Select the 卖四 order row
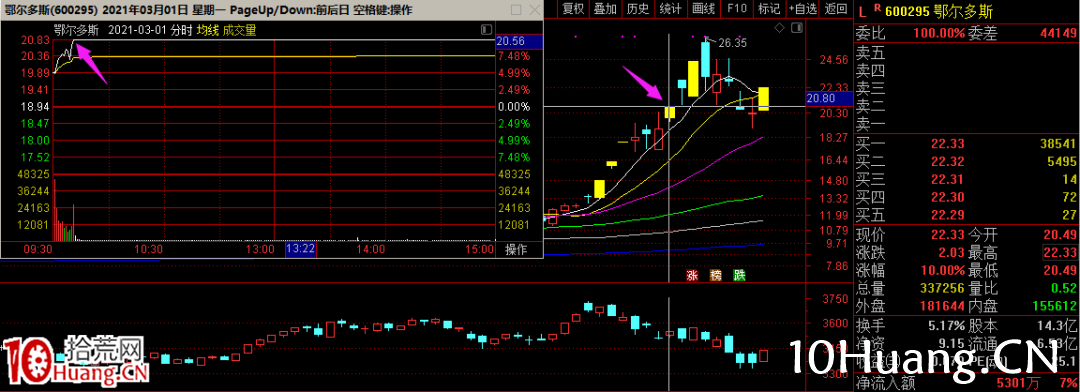 [x=966, y=70]
